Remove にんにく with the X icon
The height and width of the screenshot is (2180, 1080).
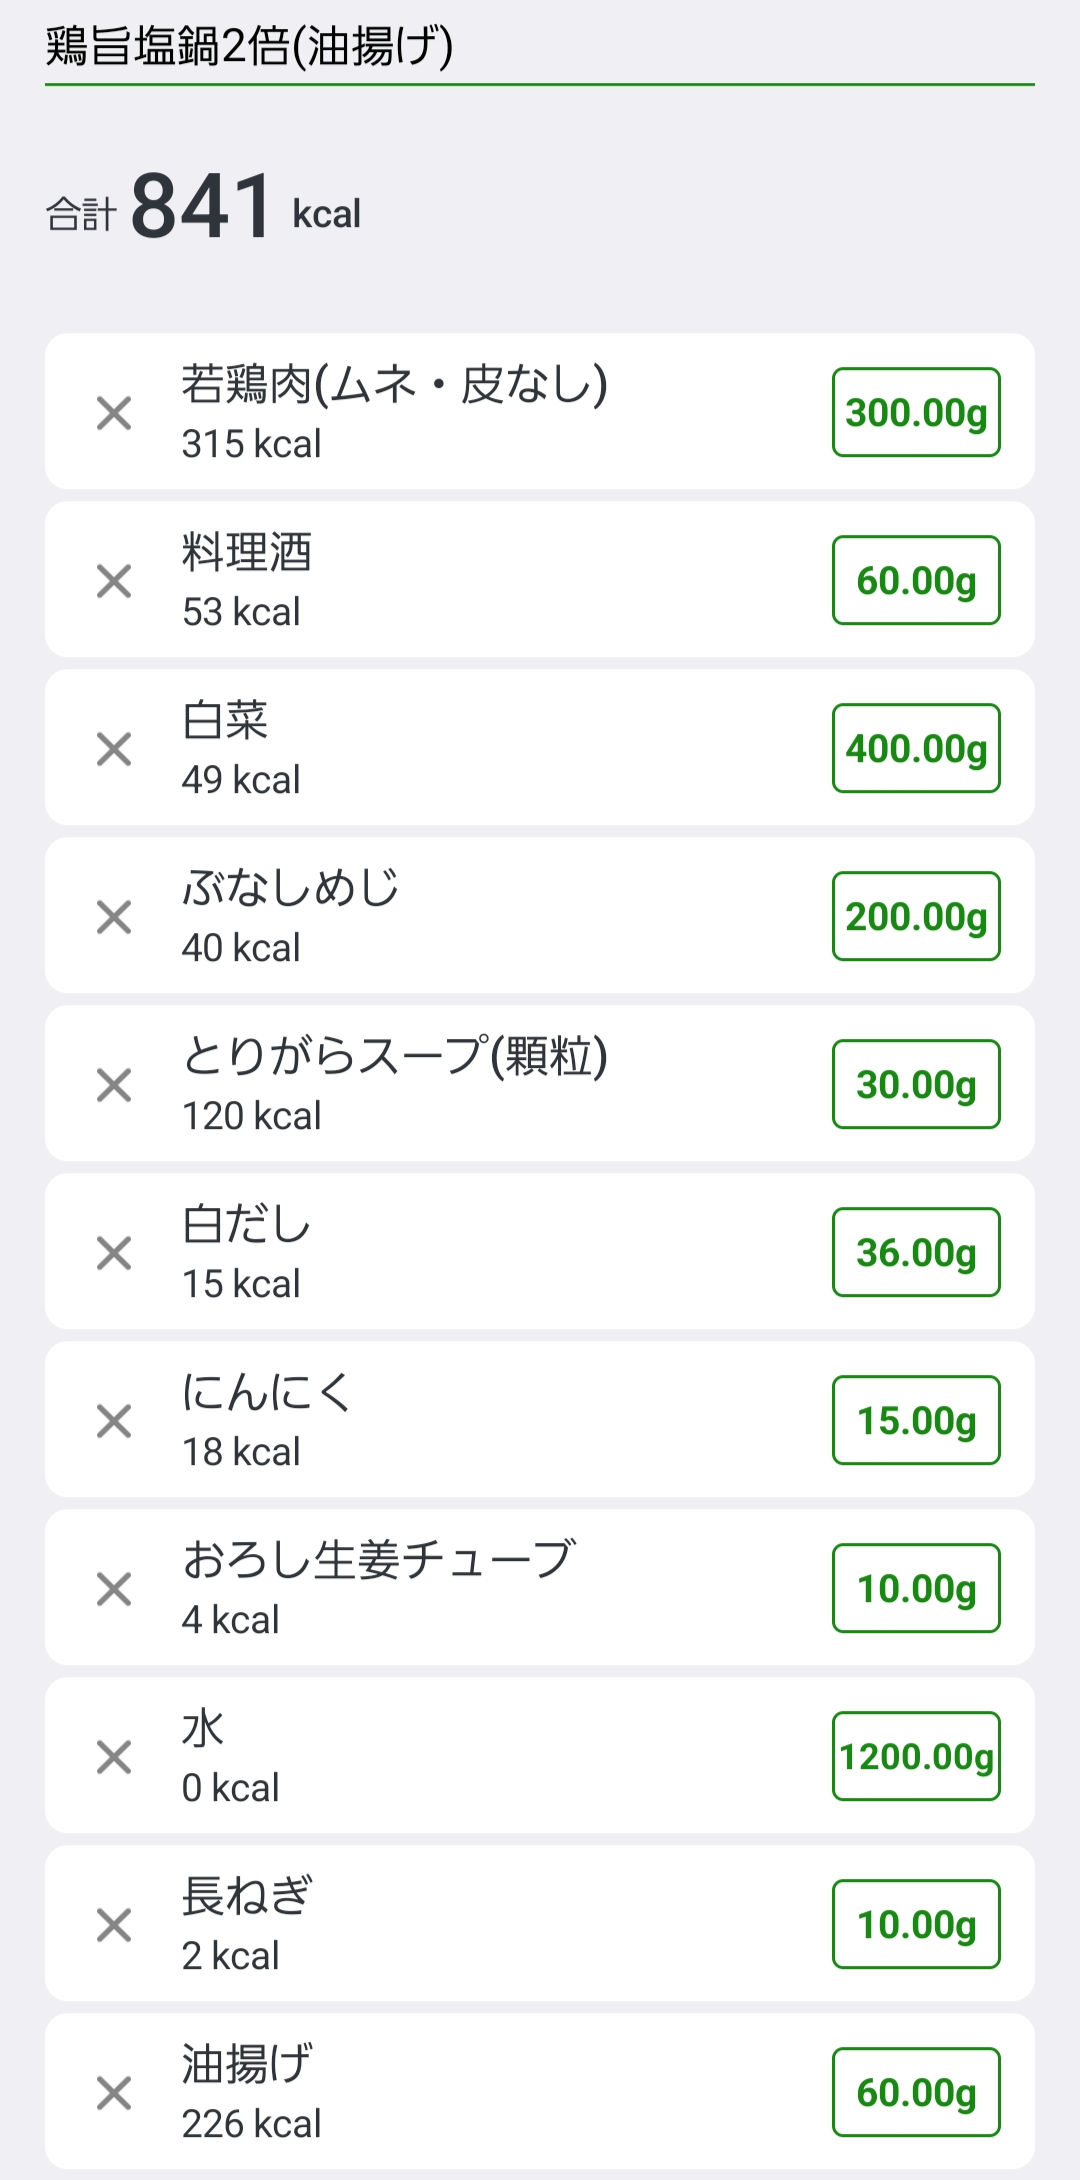click(114, 1420)
